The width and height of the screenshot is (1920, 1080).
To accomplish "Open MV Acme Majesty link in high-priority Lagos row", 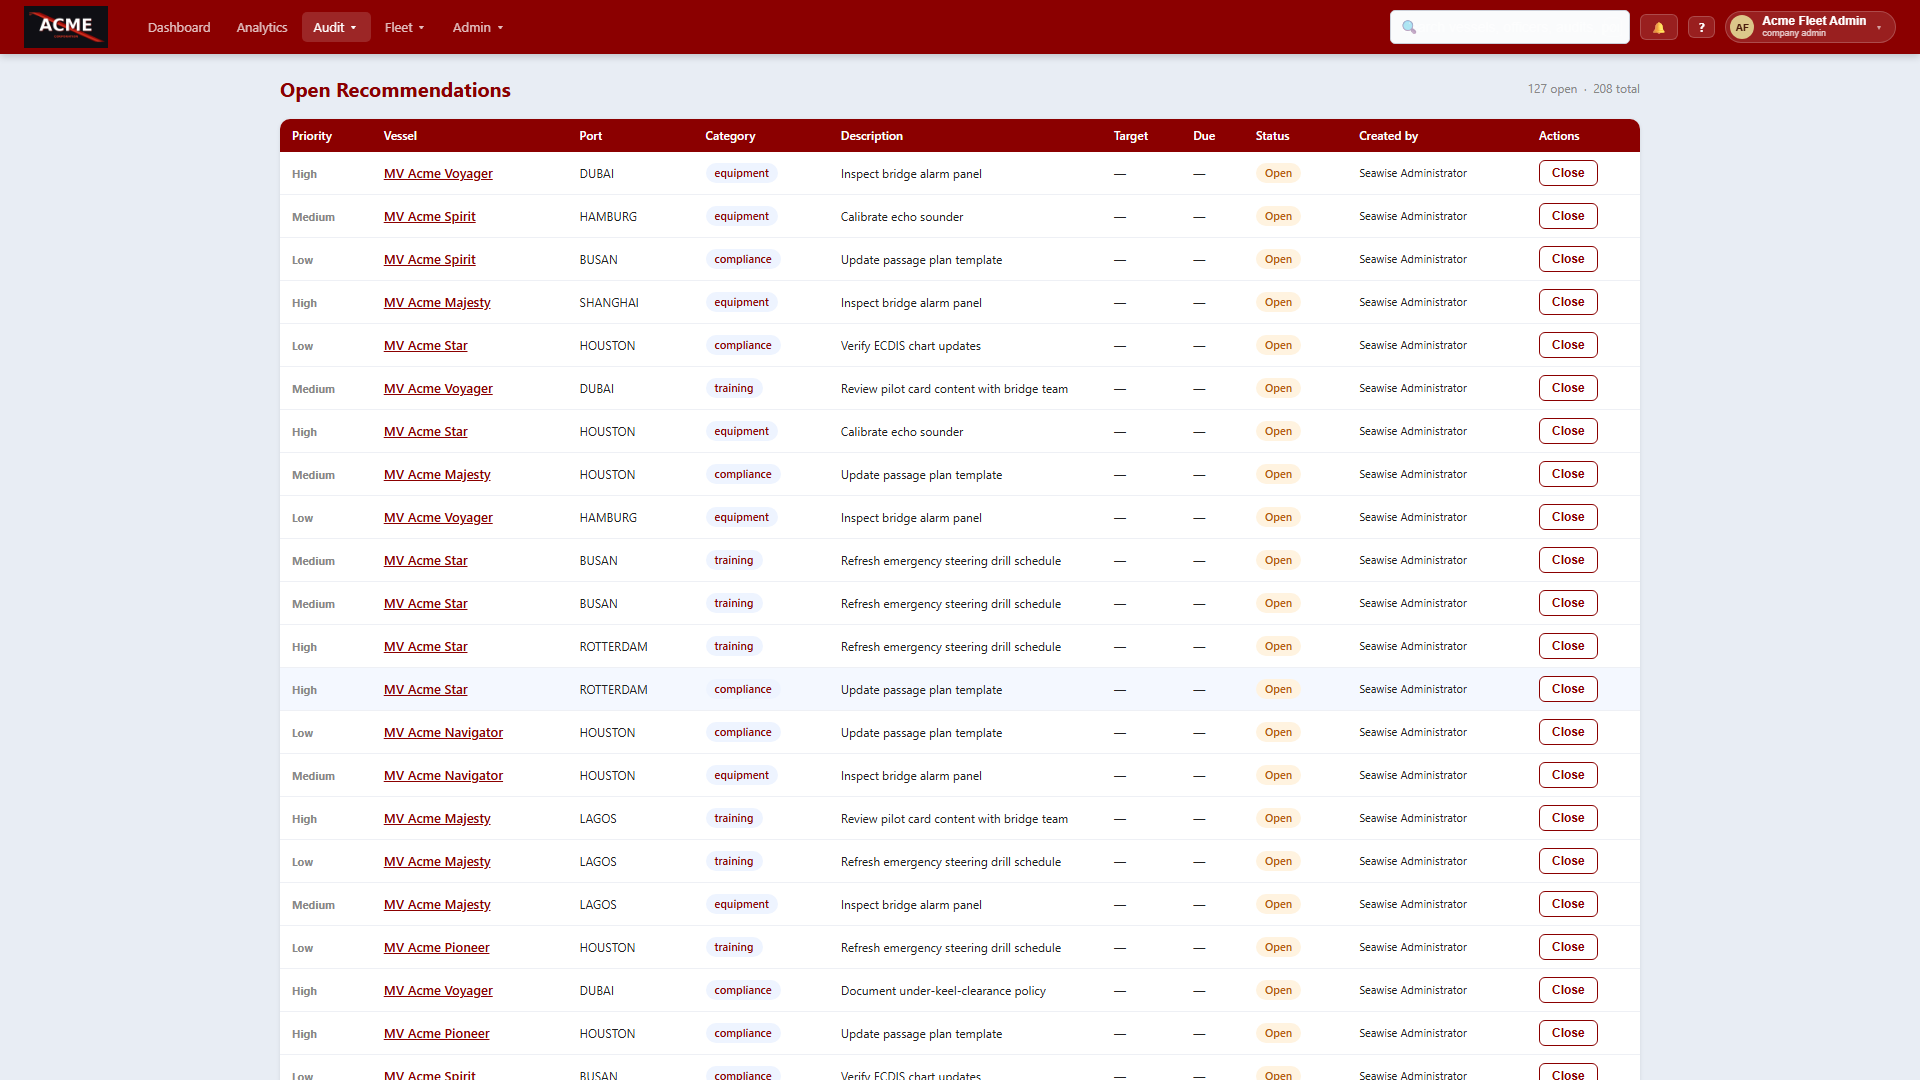I will click(437, 819).
